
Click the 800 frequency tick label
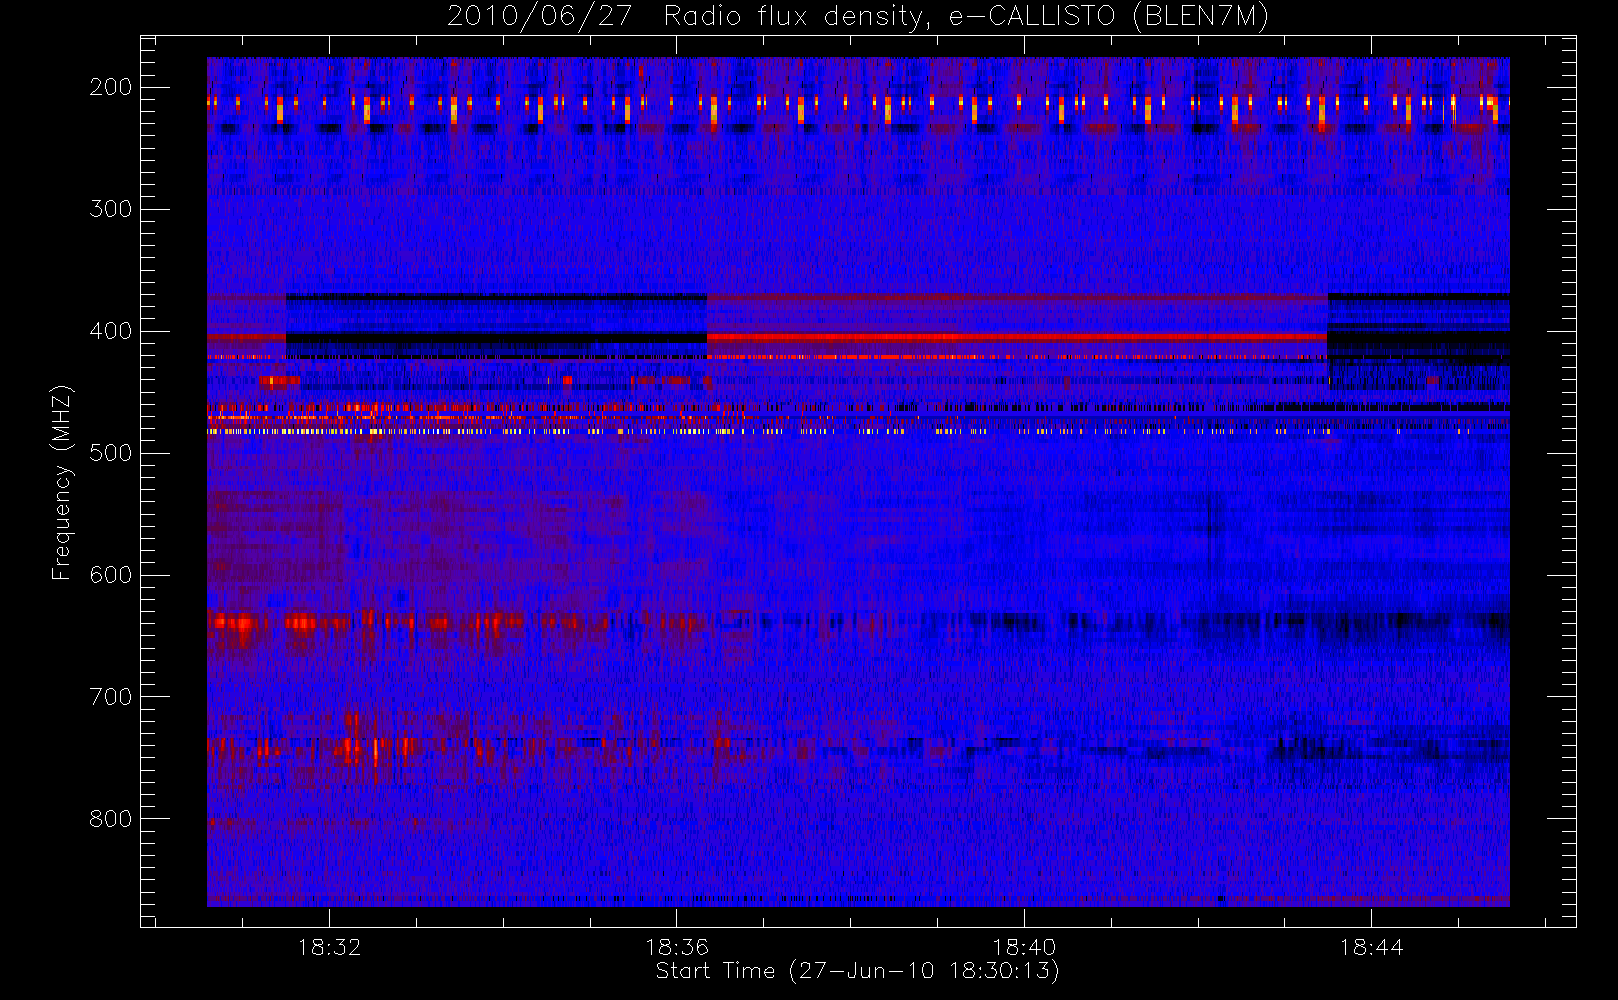click(x=111, y=819)
